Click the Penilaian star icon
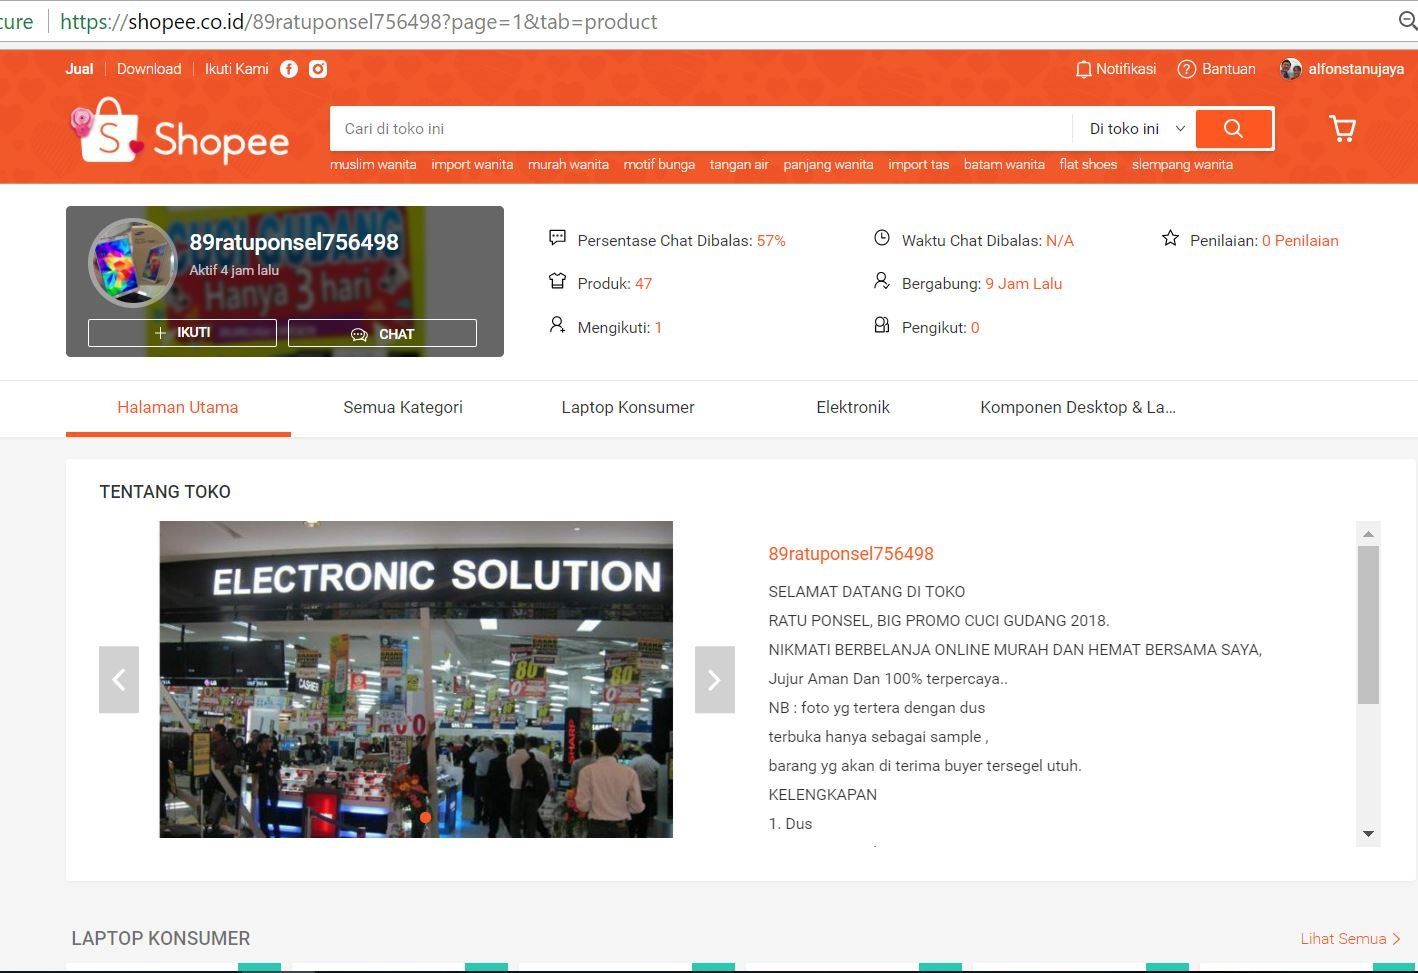Image resolution: width=1418 pixels, height=973 pixels. pyautogui.click(x=1170, y=238)
